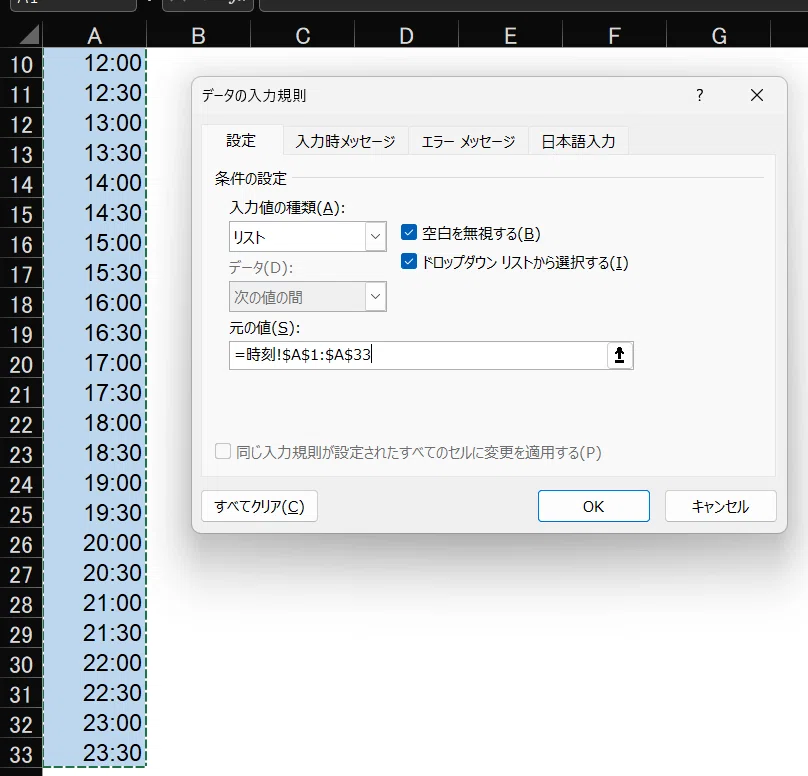
Task: Select cell containing 22:00
Action: (95, 663)
